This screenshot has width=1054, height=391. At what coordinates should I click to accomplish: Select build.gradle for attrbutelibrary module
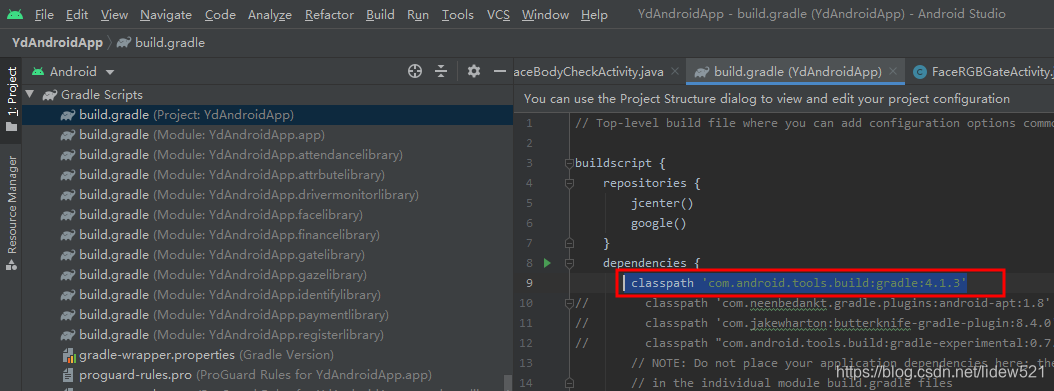tap(267, 175)
